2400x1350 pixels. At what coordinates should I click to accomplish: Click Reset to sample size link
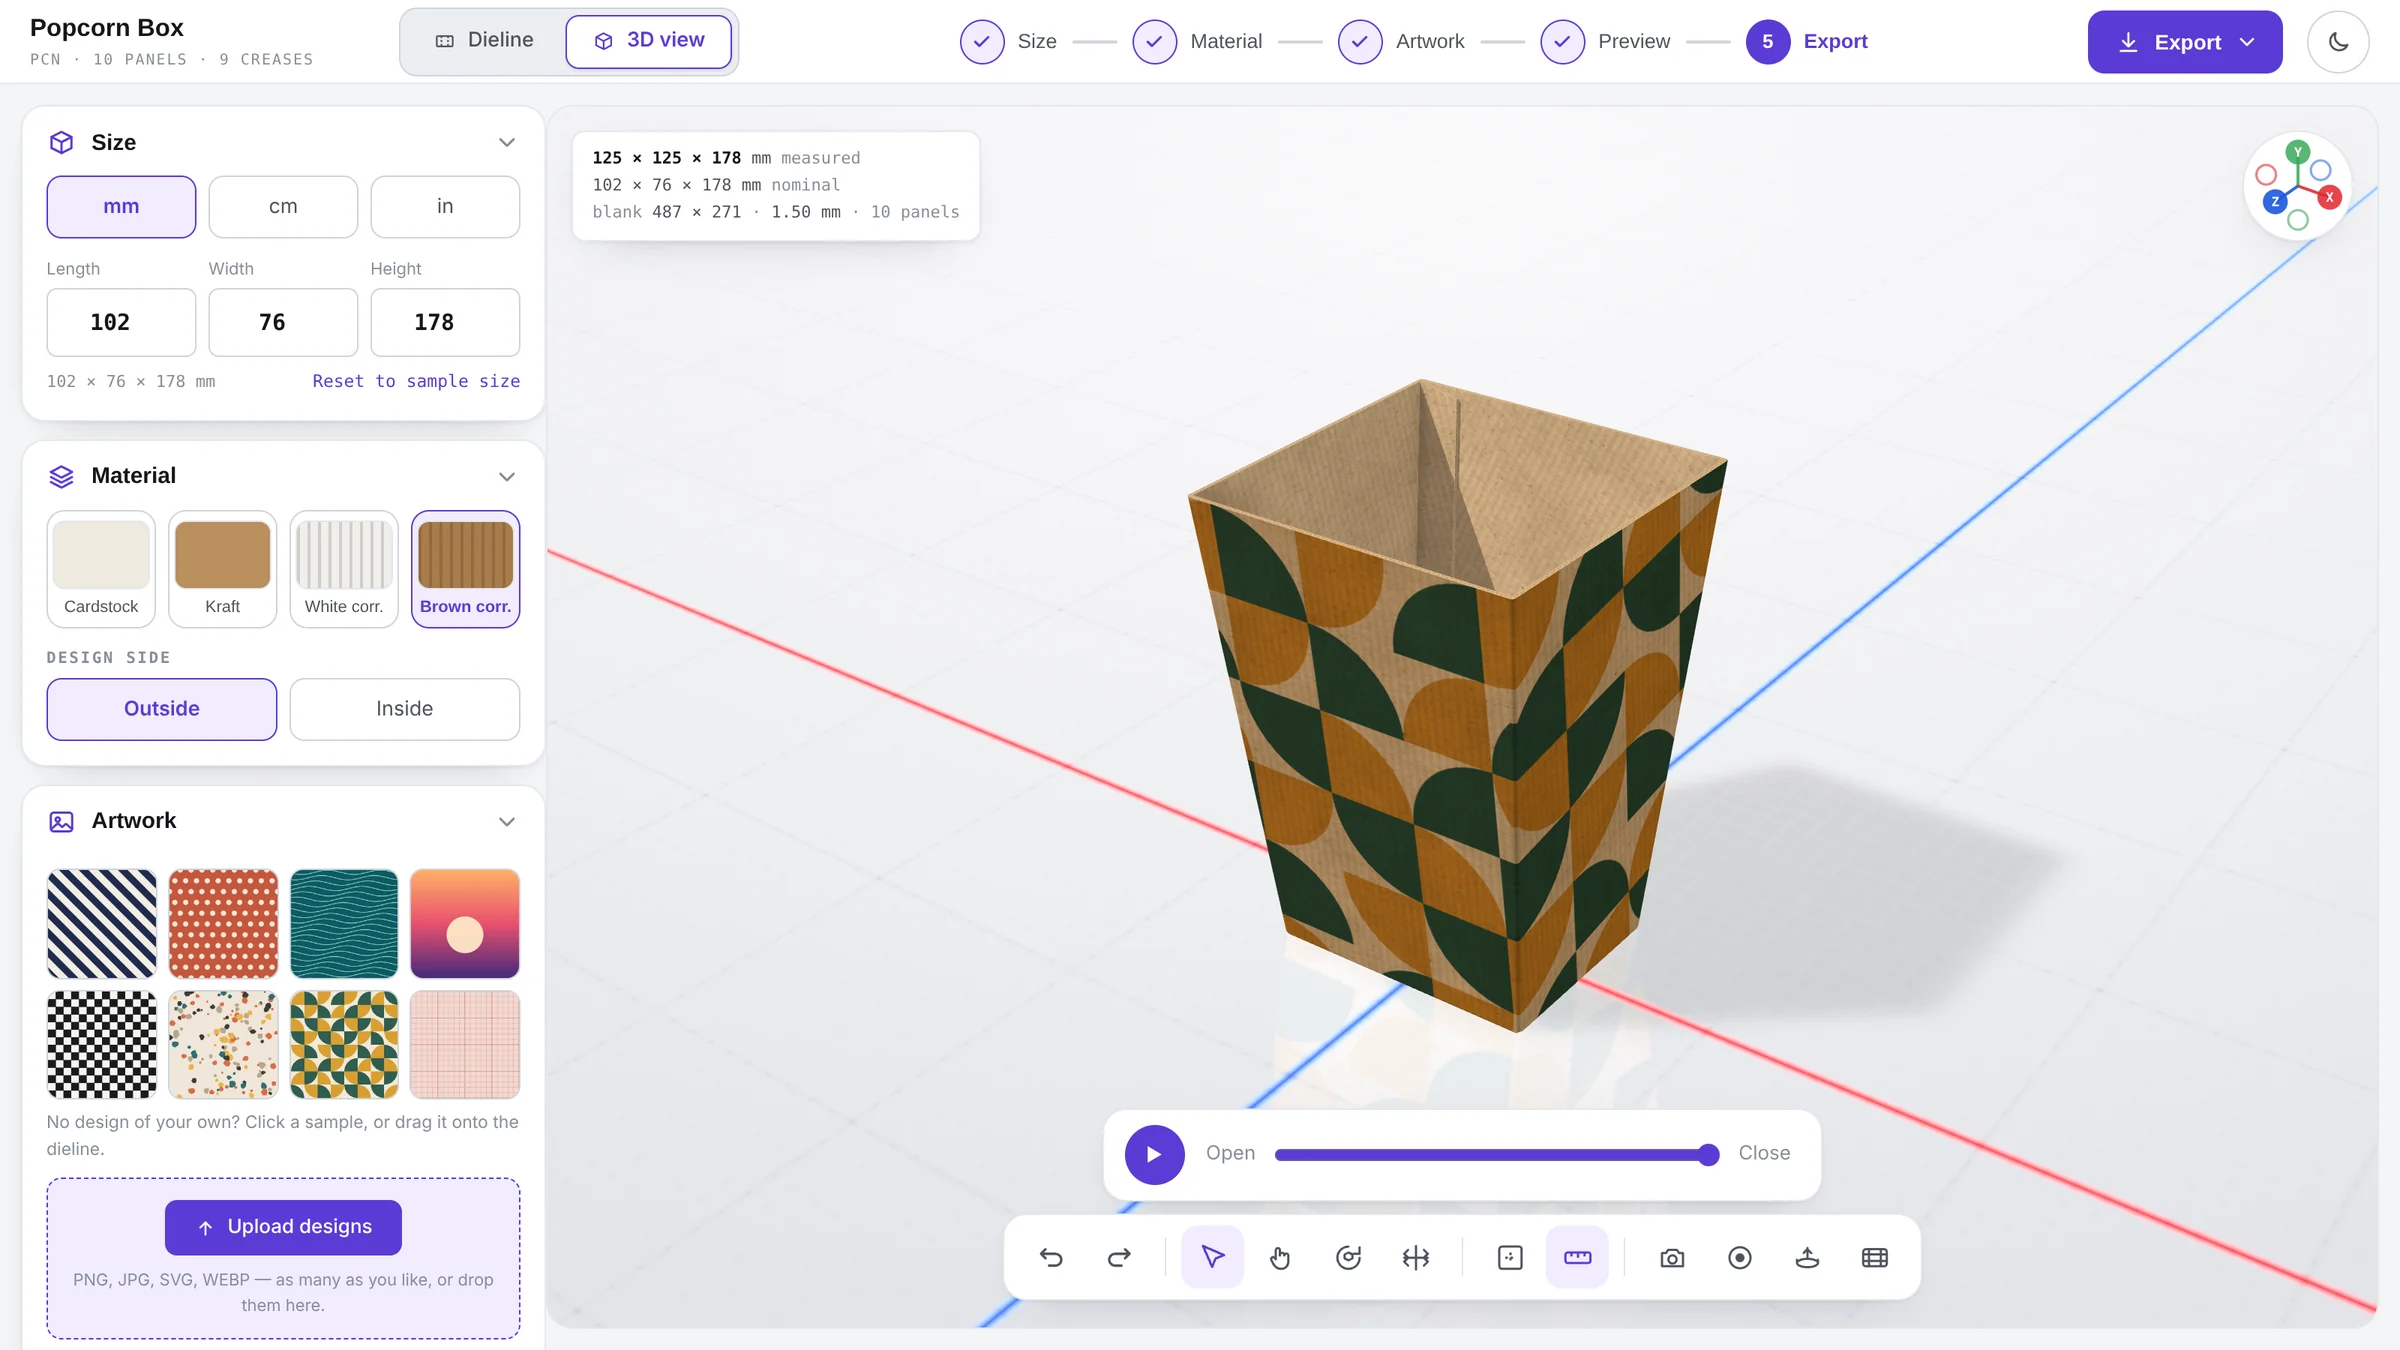click(x=416, y=381)
